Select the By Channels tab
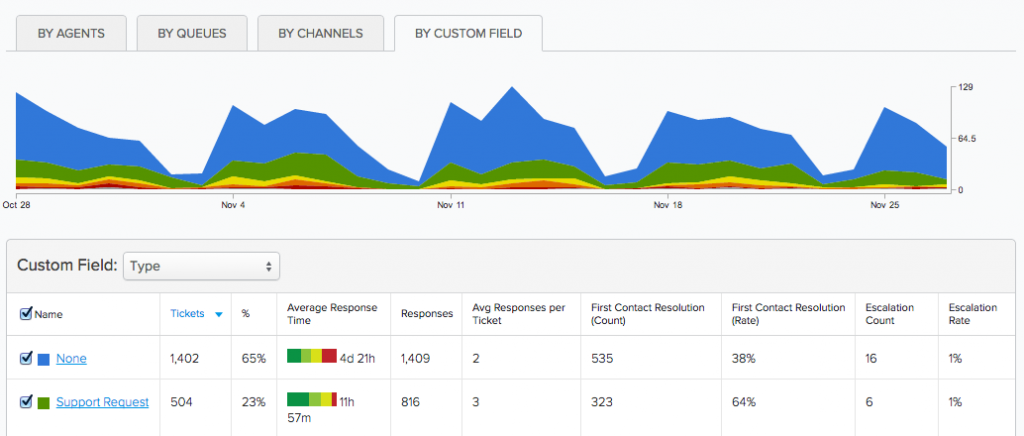The width and height of the screenshot is (1024, 436). tap(321, 33)
